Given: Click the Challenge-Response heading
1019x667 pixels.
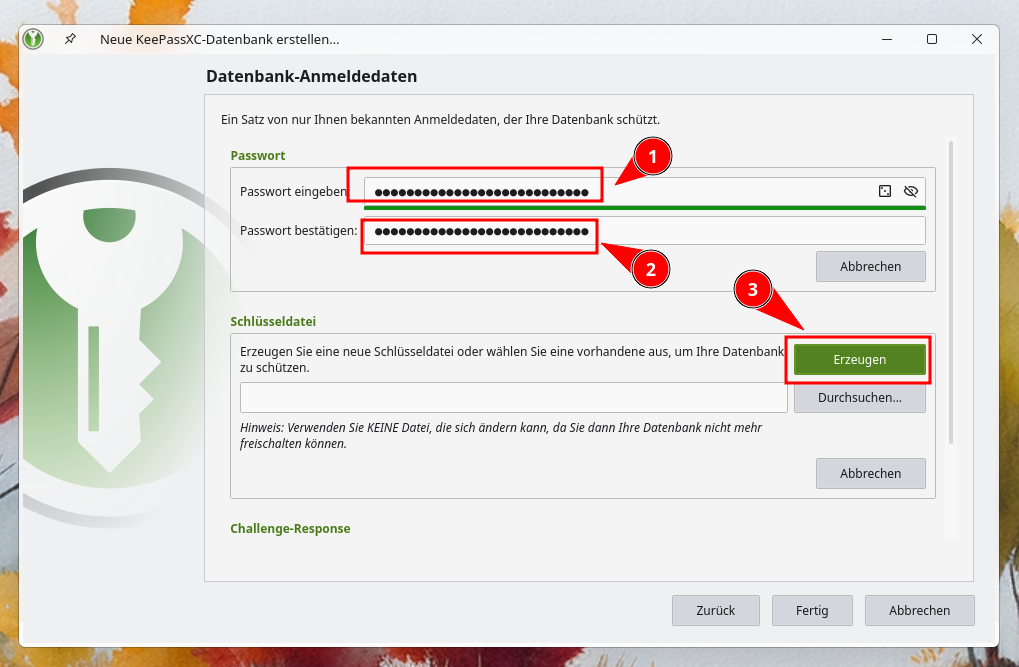Looking at the screenshot, I should [290, 529].
